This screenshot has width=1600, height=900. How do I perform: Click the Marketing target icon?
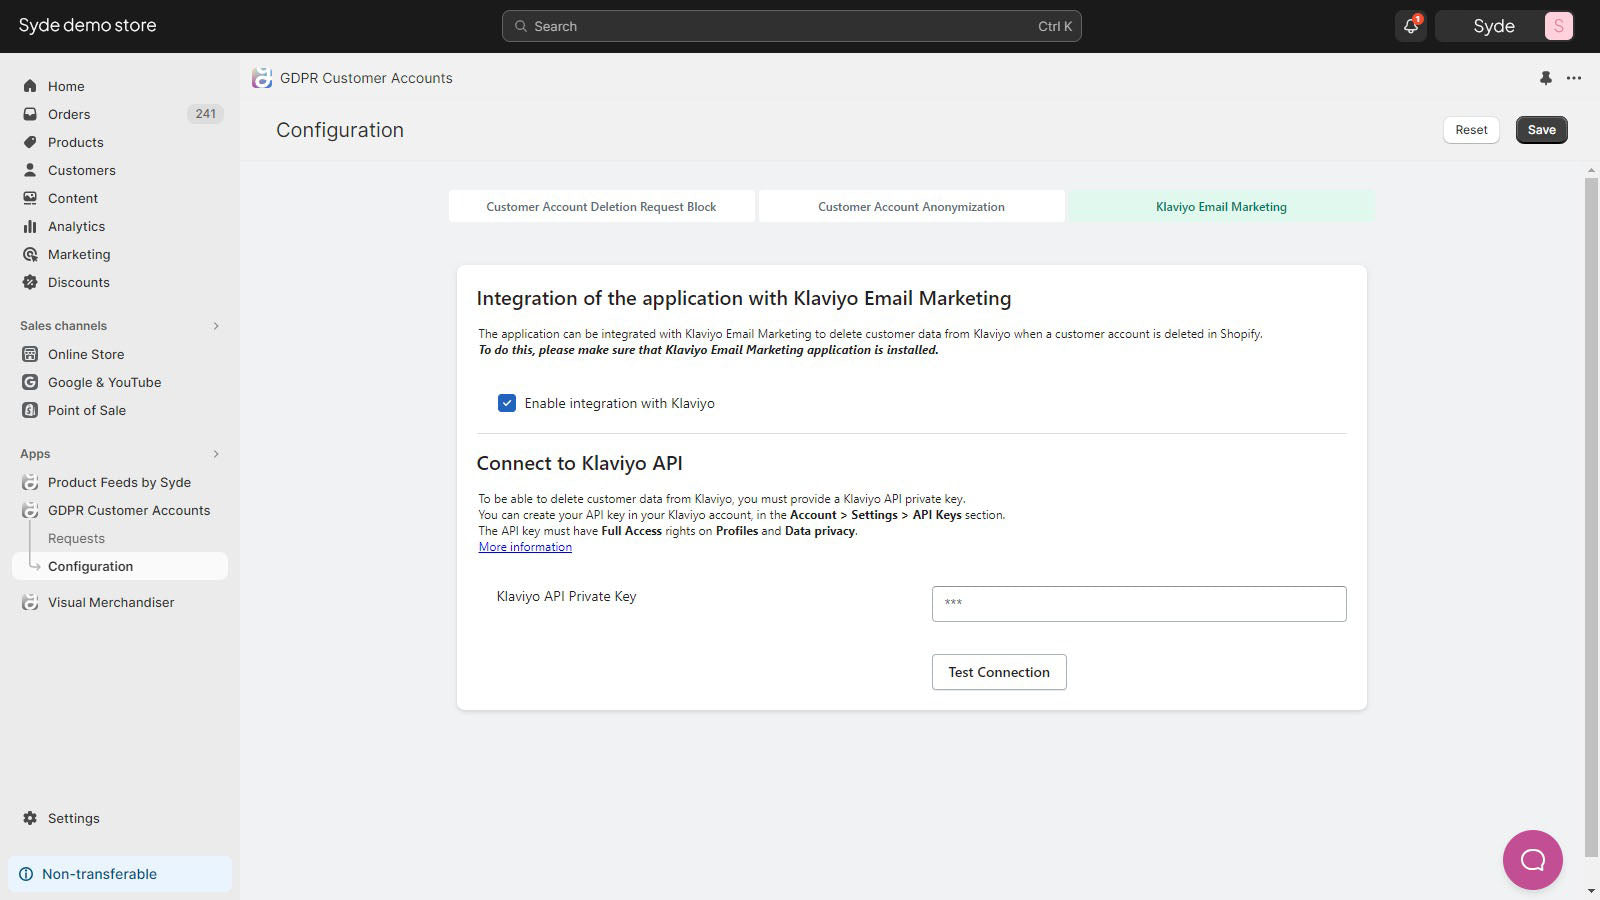[30, 254]
